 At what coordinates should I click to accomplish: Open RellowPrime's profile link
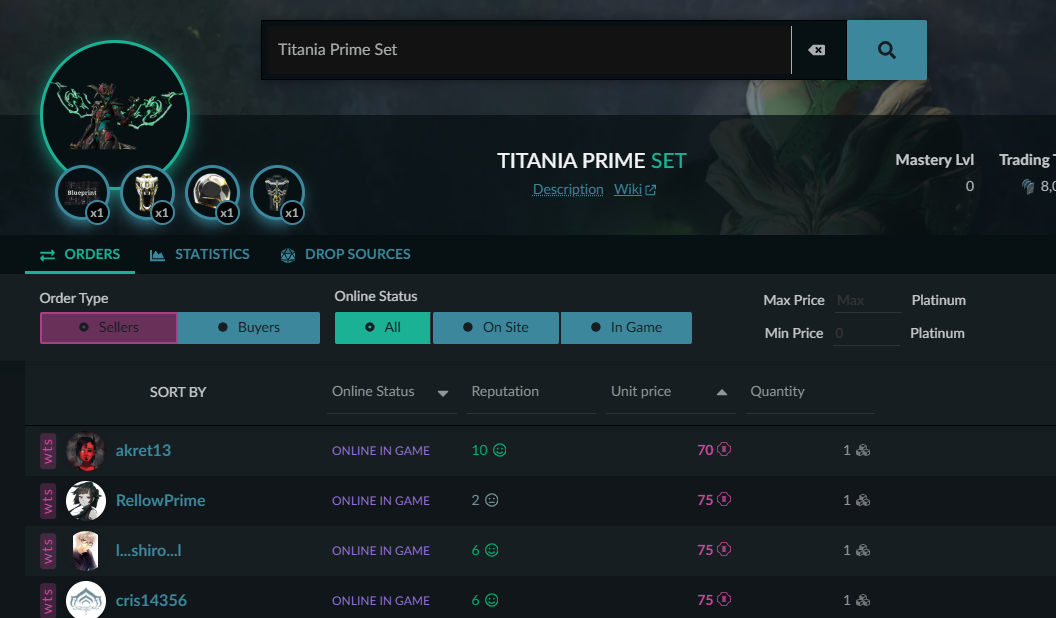tap(160, 500)
